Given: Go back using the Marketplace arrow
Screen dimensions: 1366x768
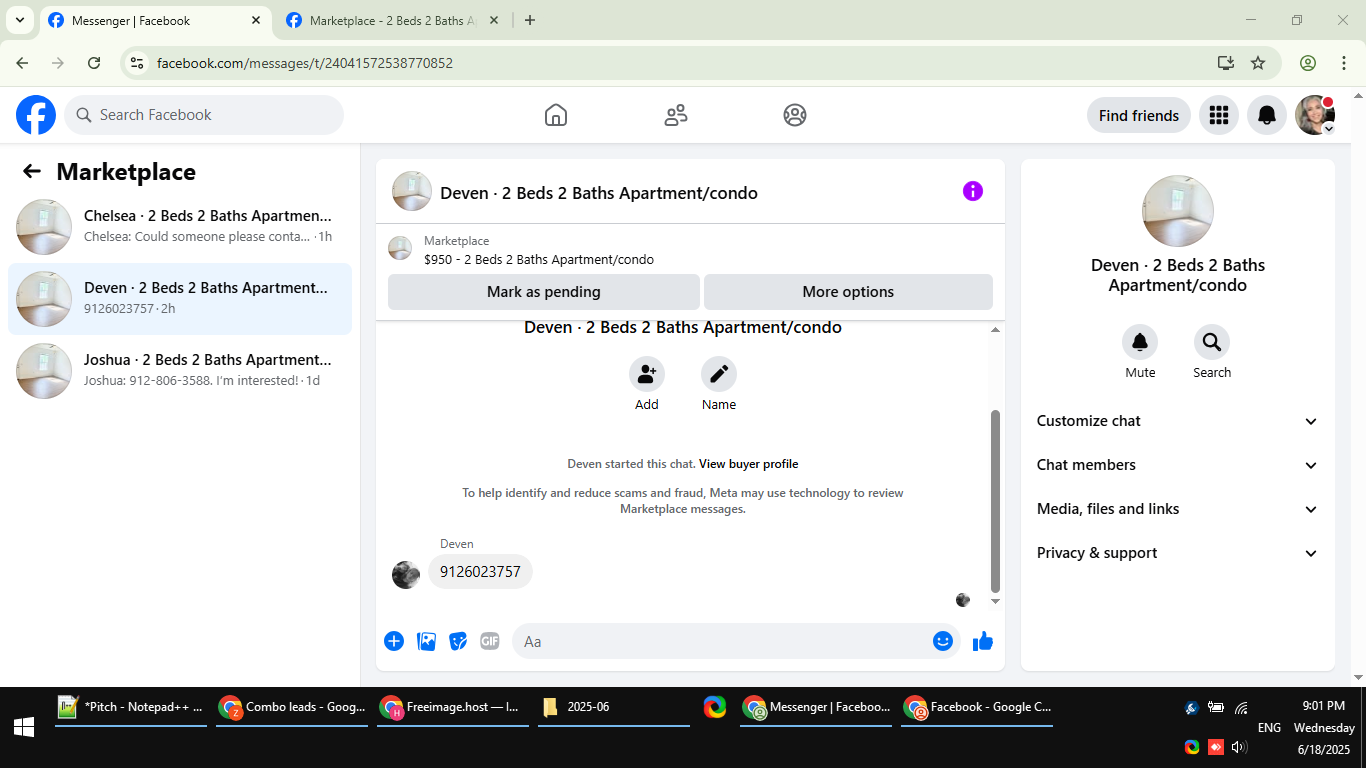Looking at the screenshot, I should click(32, 171).
